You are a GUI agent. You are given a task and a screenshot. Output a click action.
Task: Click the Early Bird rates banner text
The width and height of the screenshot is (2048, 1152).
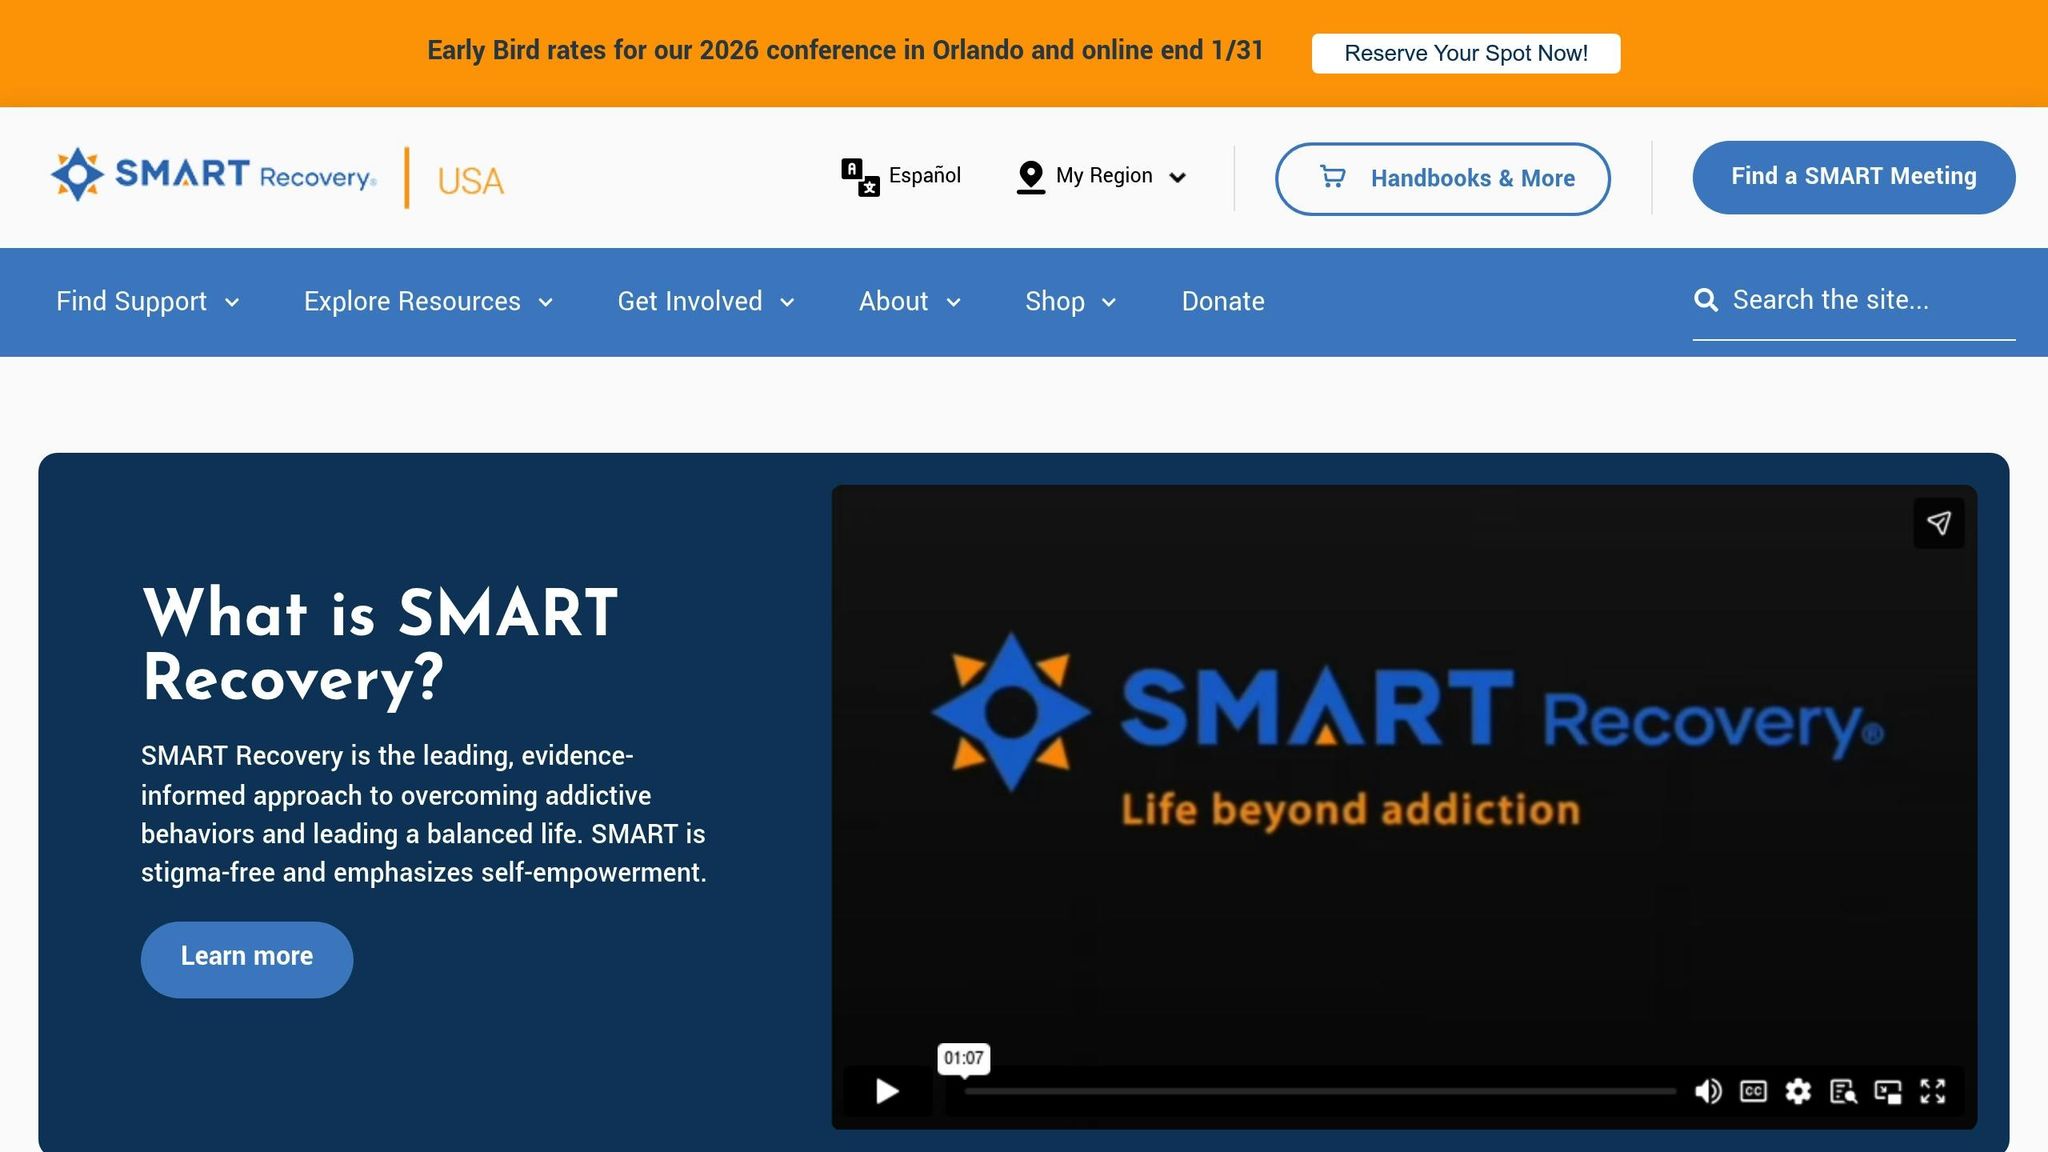pos(845,51)
